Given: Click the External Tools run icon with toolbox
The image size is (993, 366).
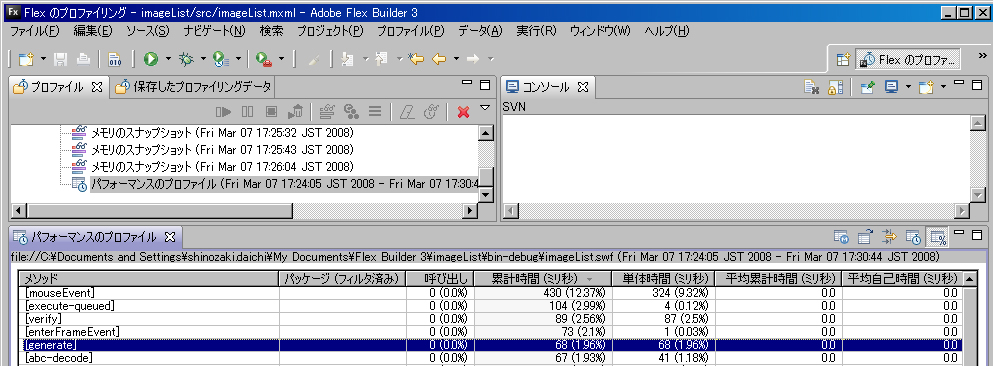Looking at the screenshot, I should click(263, 59).
